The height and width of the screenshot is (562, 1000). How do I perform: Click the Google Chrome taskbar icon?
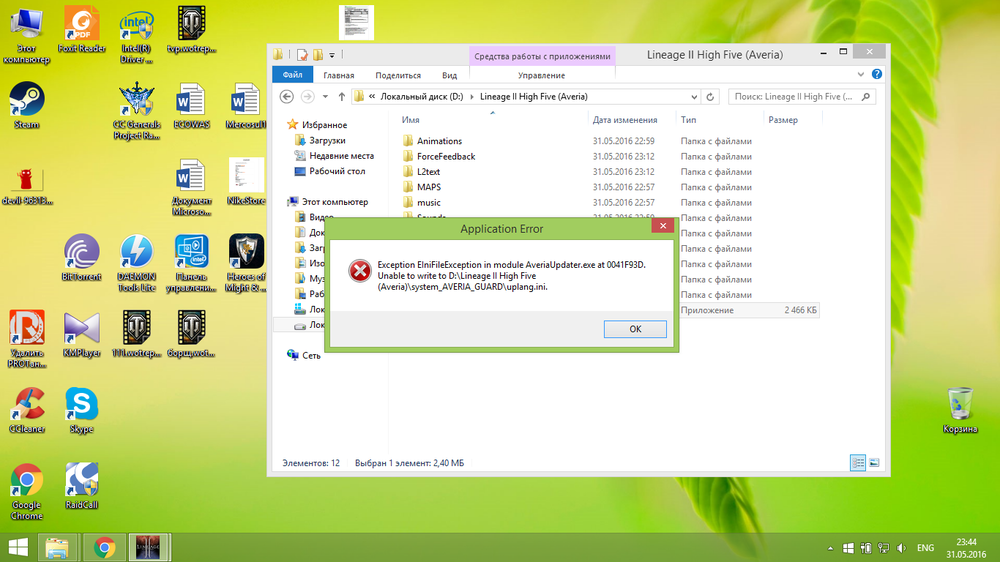(x=104, y=547)
